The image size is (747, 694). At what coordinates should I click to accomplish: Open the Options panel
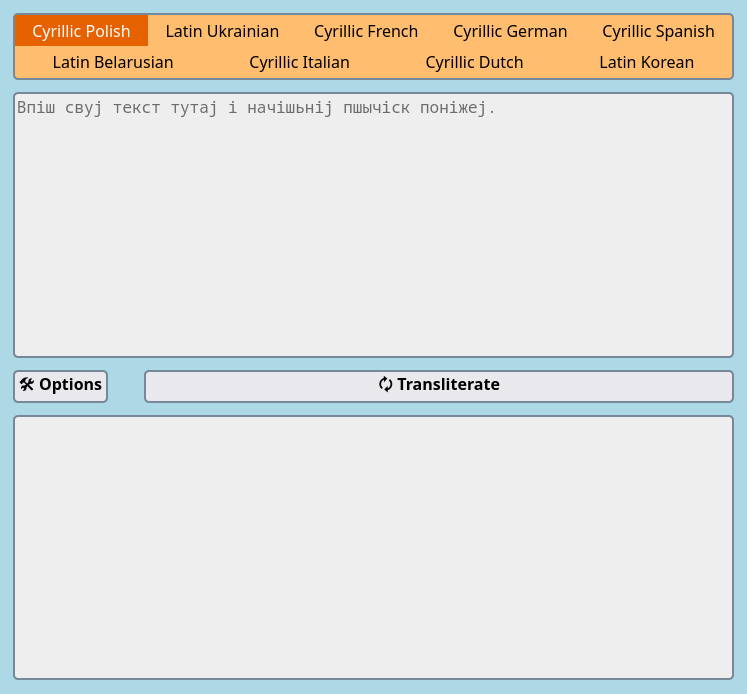61,386
